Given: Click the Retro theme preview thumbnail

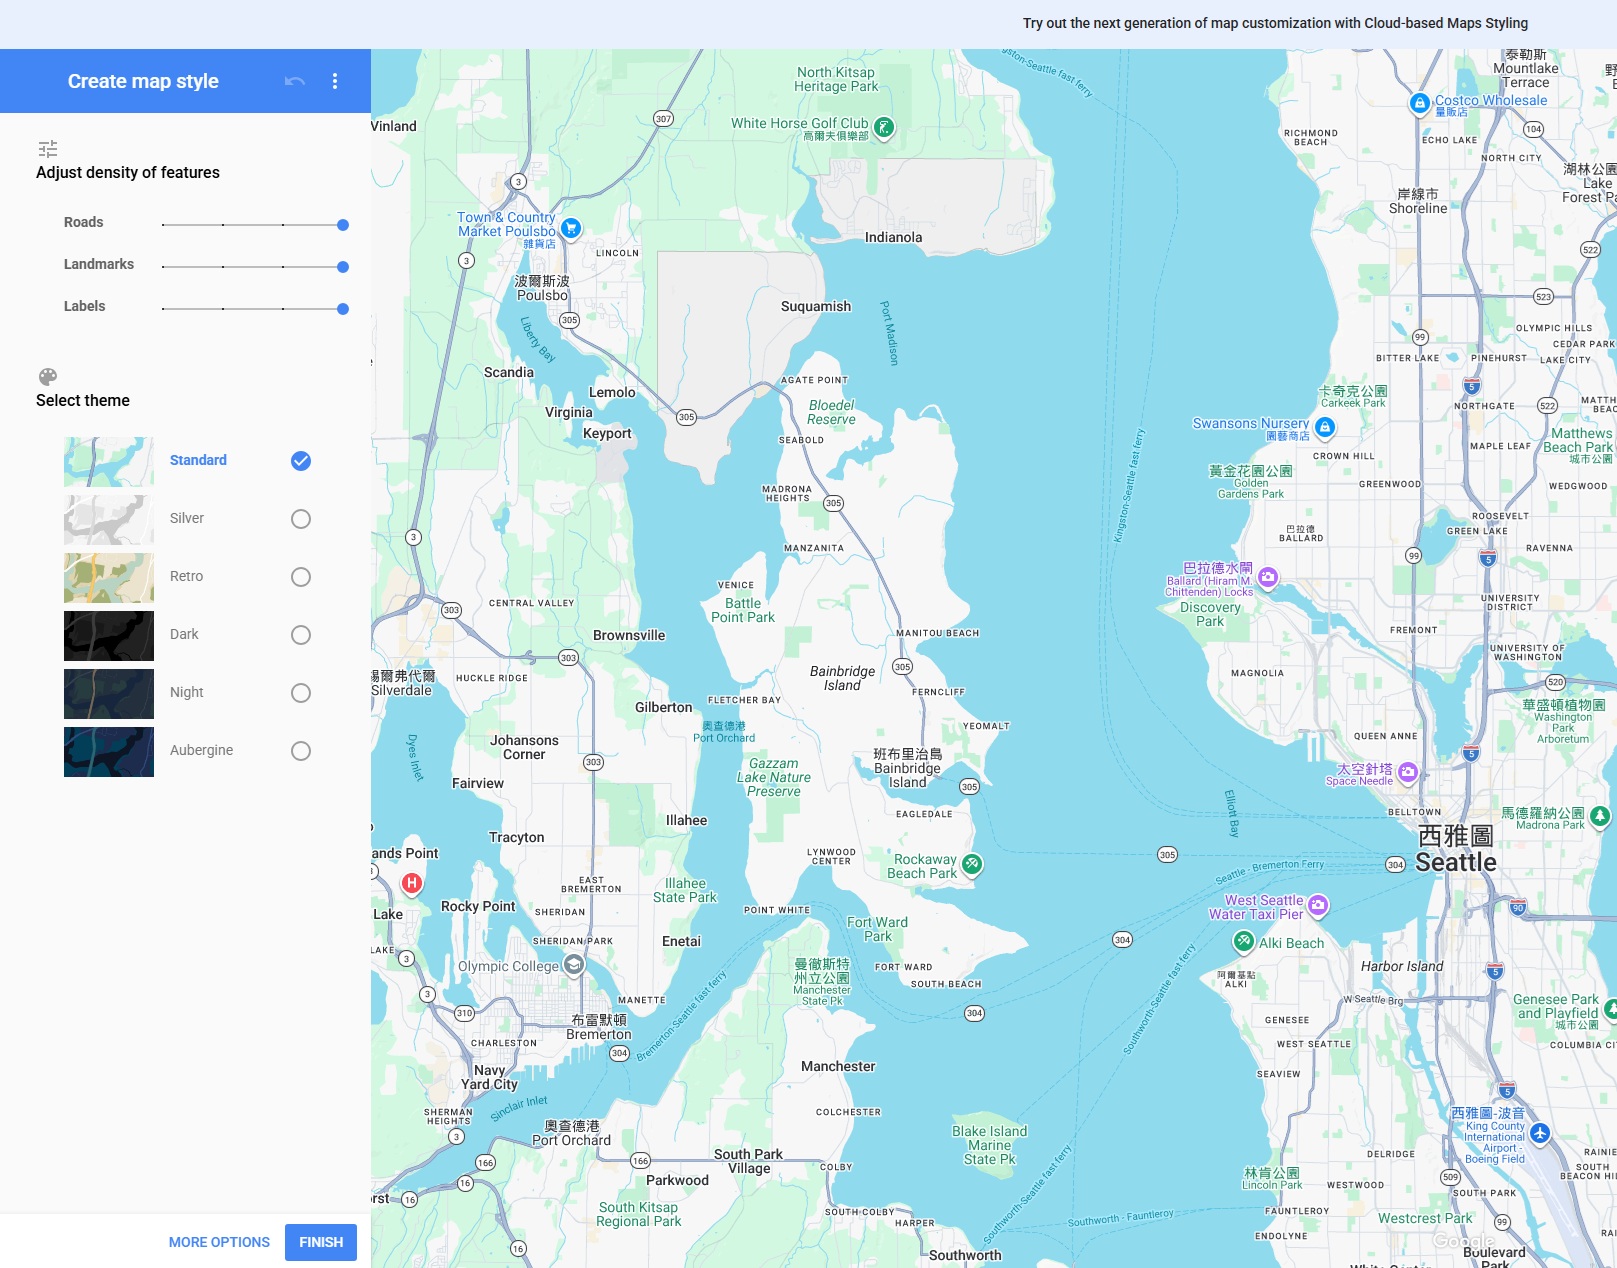Looking at the screenshot, I should tap(109, 578).
